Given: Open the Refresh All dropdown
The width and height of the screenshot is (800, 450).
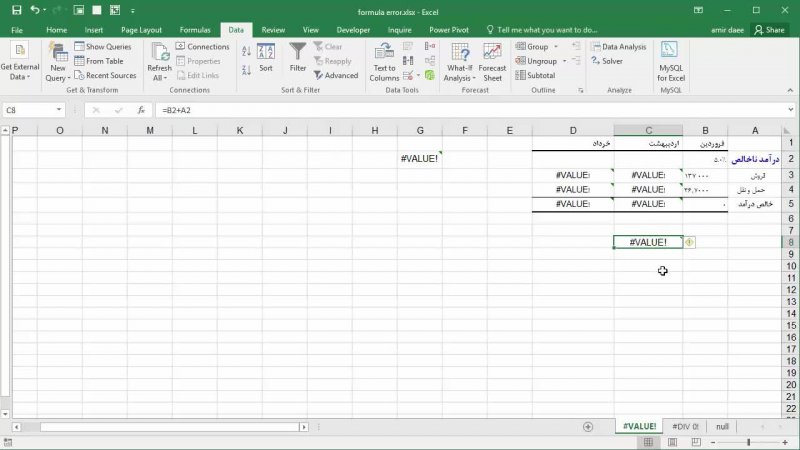Looking at the screenshot, I should coord(159,77).
